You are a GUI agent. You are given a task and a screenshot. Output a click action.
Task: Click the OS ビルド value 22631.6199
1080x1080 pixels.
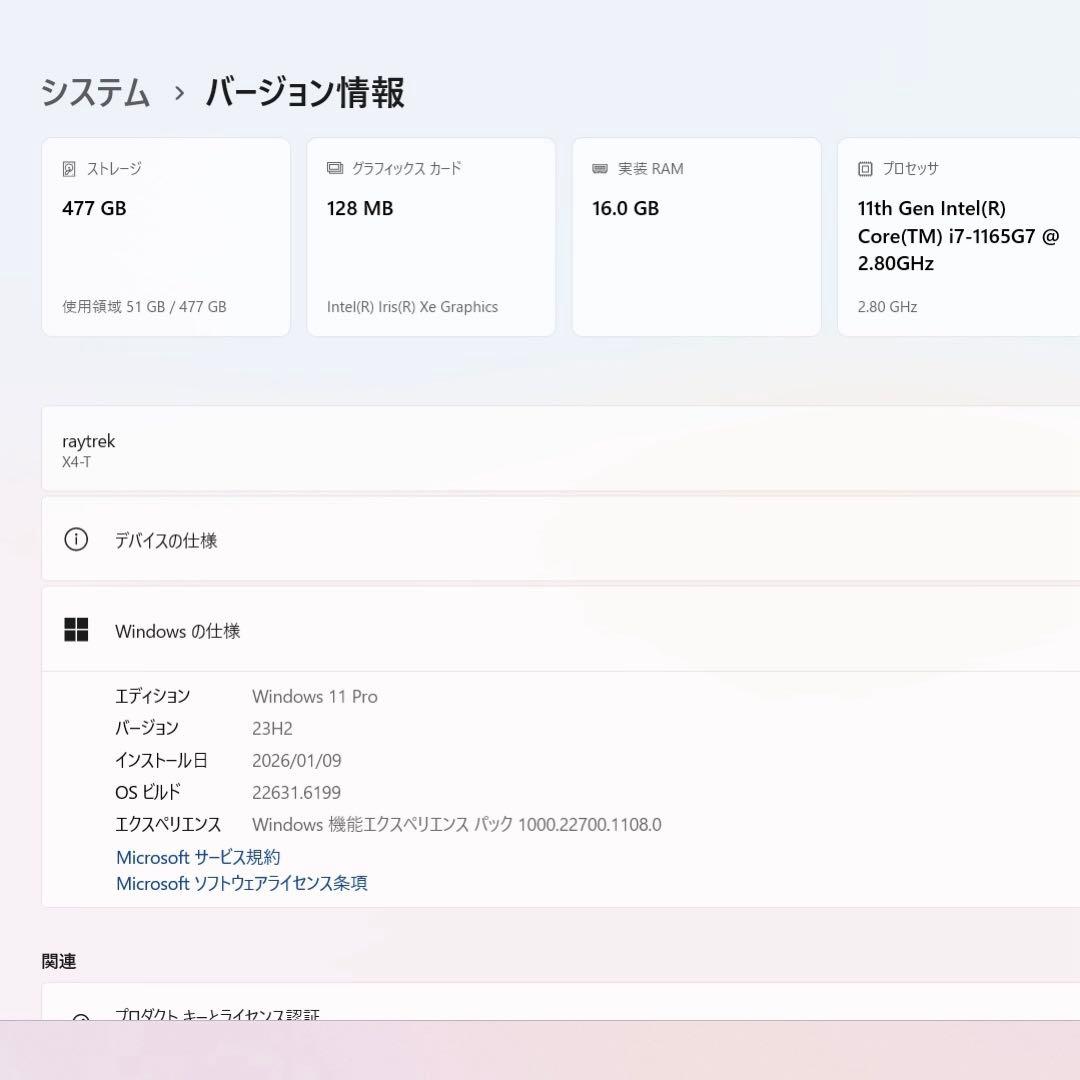pyautogui.click(x=298, y=792)
